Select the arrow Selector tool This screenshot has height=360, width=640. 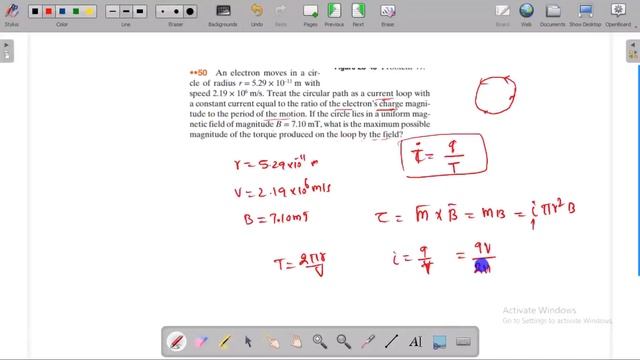tap(249, 342)
